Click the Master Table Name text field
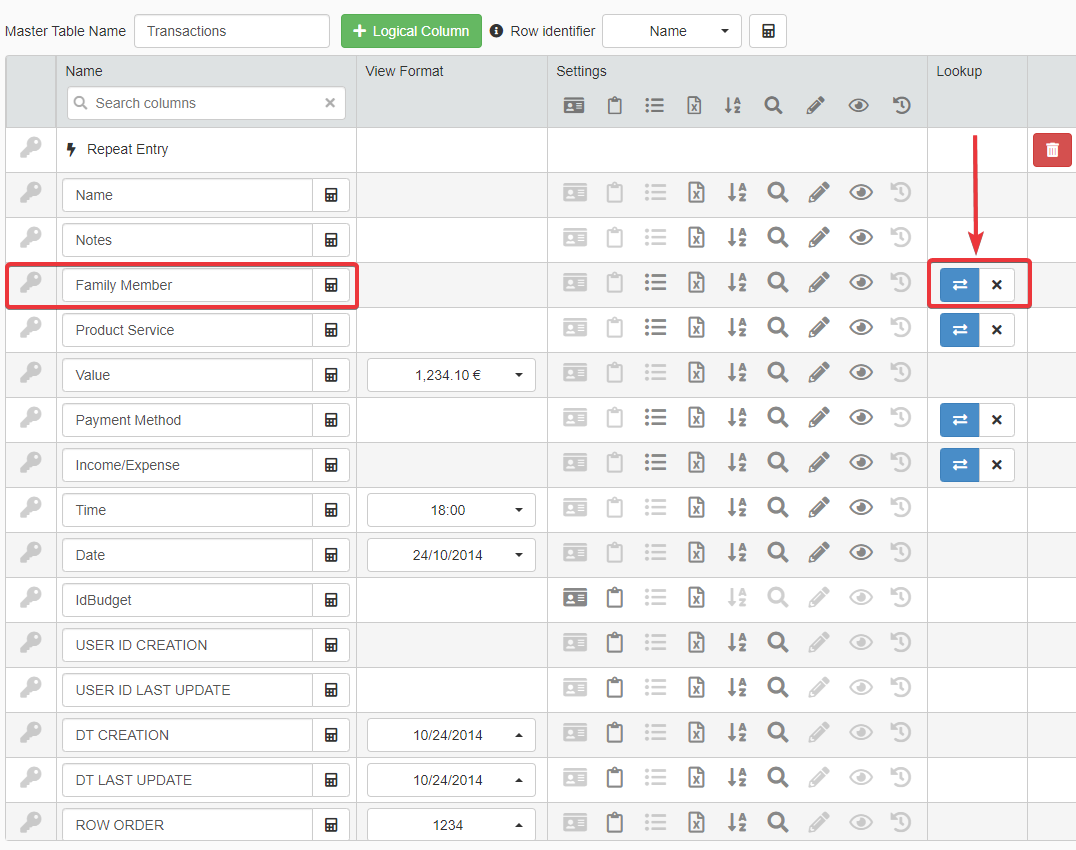 (x=232, y=31)
